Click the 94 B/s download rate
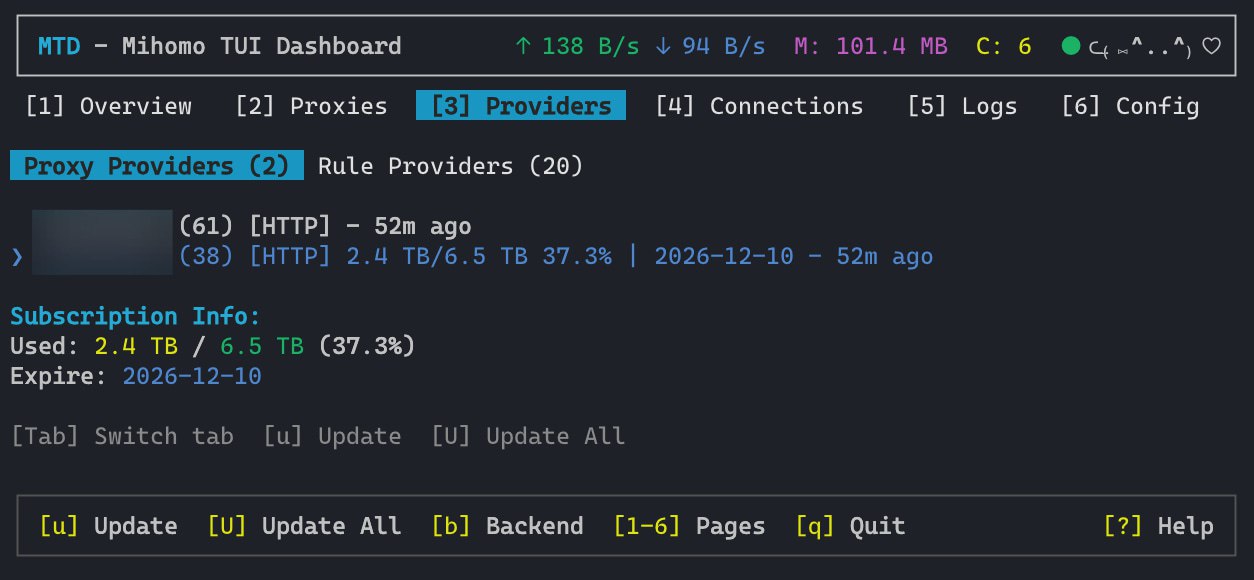 pos(724,46)
